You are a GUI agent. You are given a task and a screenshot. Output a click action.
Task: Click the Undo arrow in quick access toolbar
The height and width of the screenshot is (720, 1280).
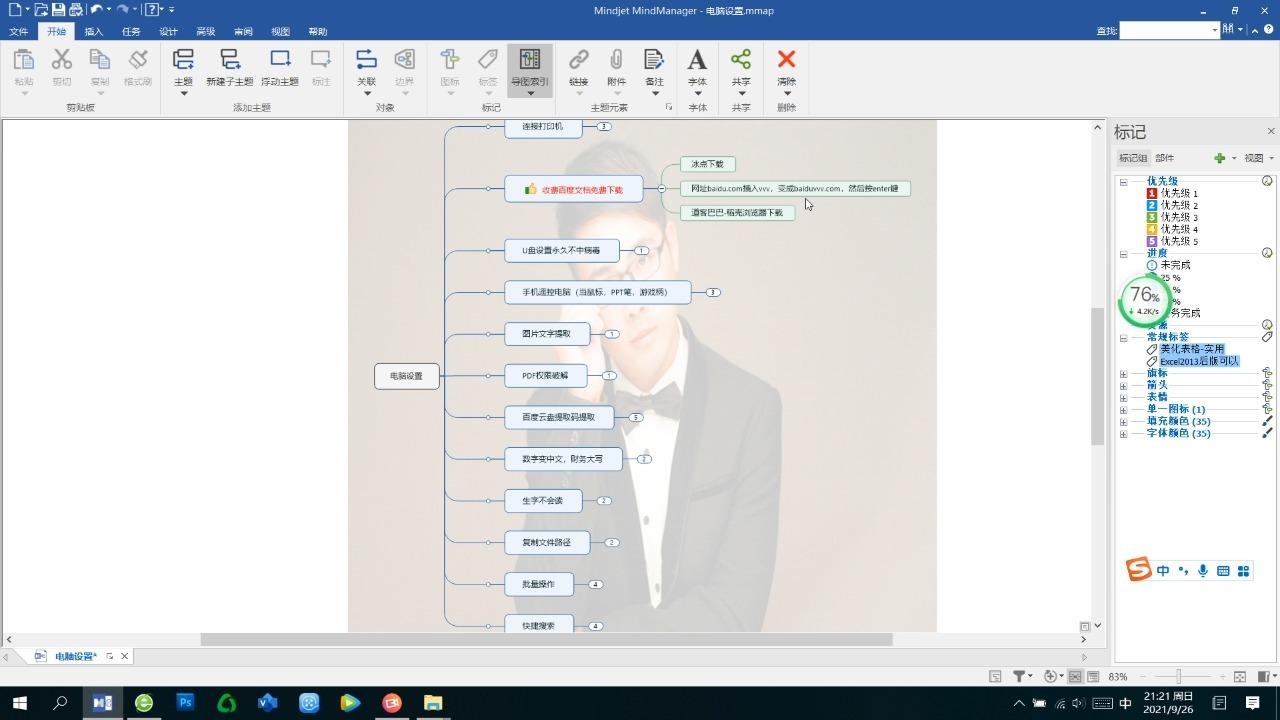[96, 10]
